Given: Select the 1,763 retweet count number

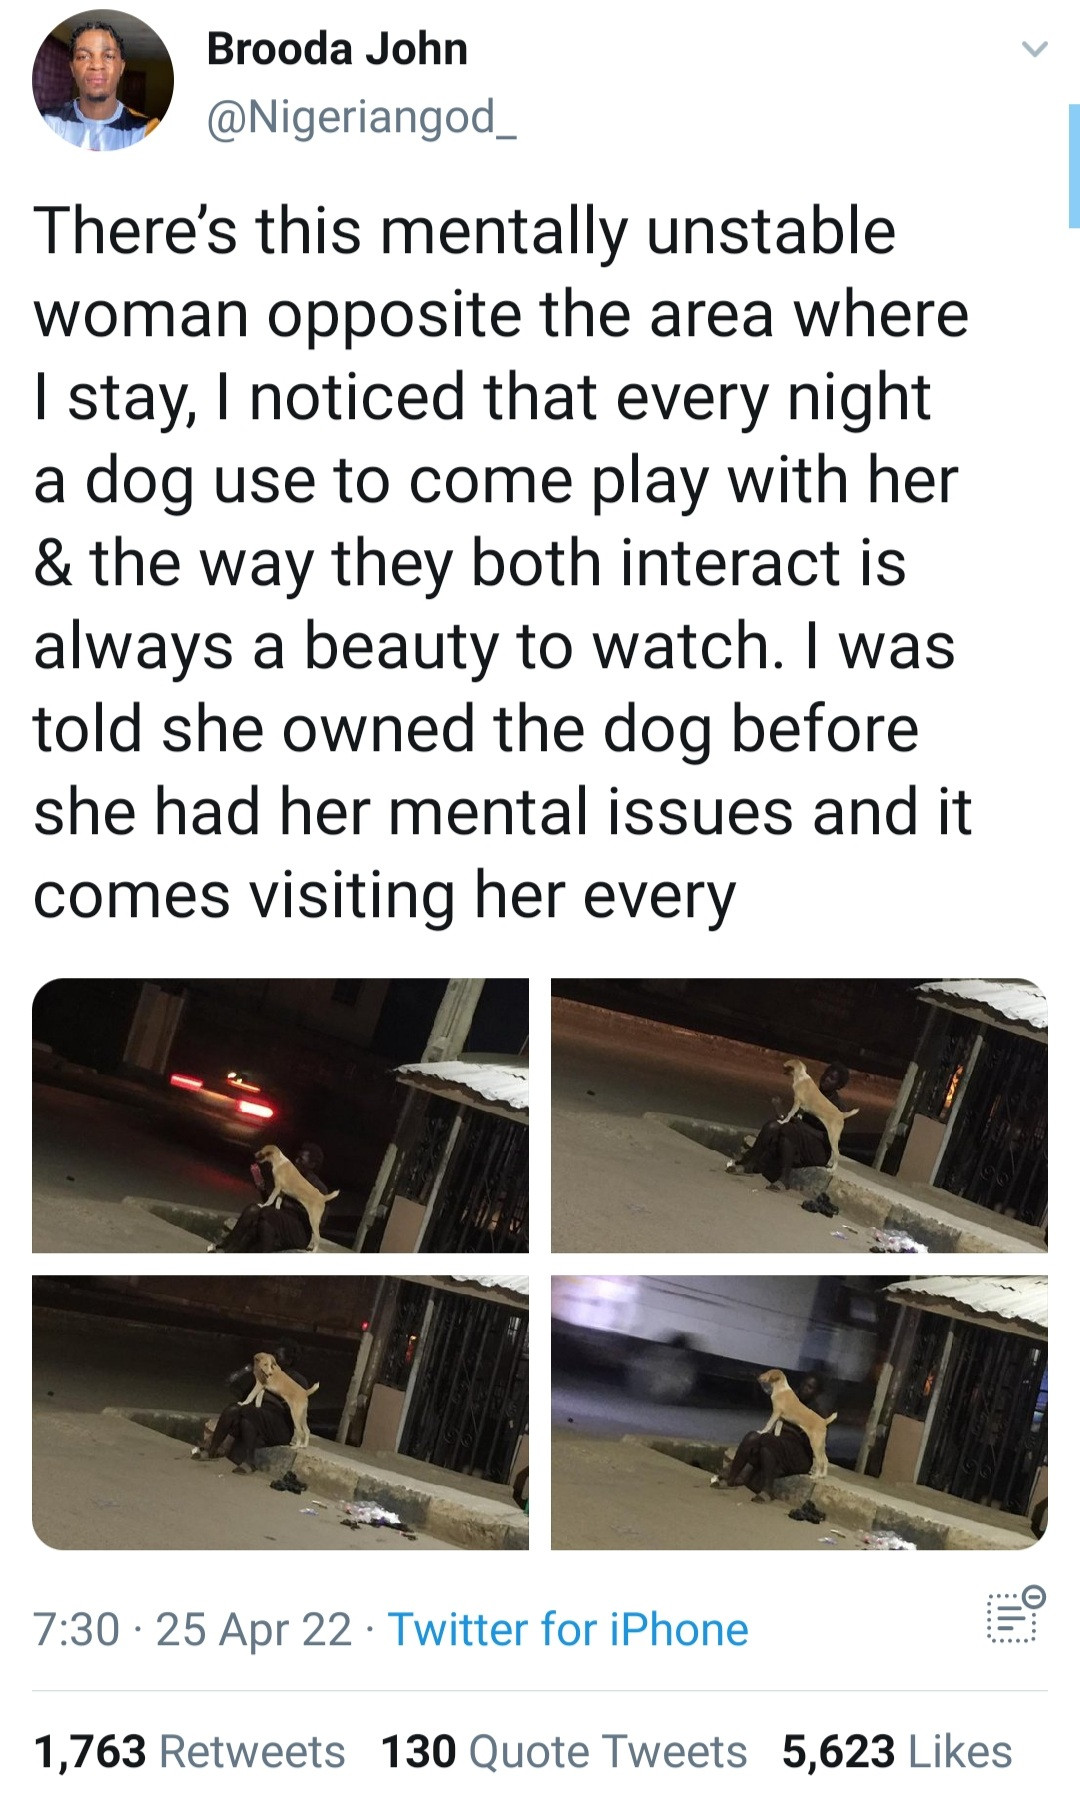Looking at the screenshot, I should point(90,1752).
